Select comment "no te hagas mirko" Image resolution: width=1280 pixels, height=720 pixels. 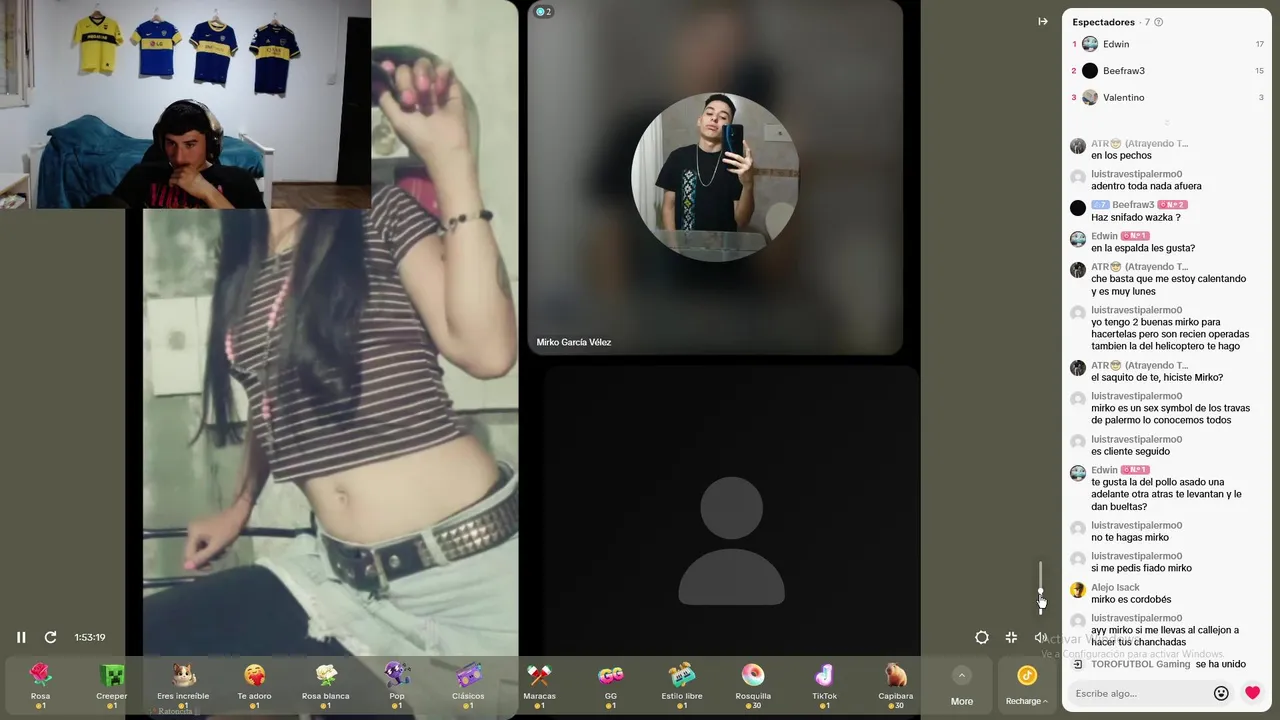(1130, 537)
